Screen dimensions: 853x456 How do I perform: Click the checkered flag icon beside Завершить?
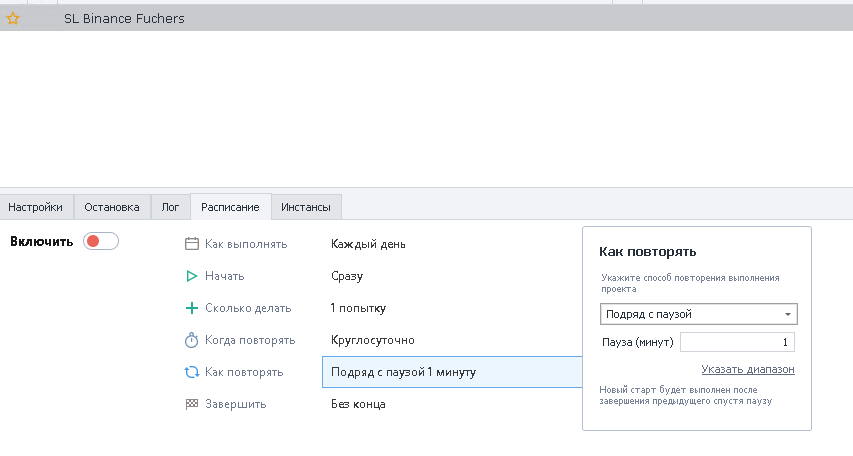tap(192, 404)
